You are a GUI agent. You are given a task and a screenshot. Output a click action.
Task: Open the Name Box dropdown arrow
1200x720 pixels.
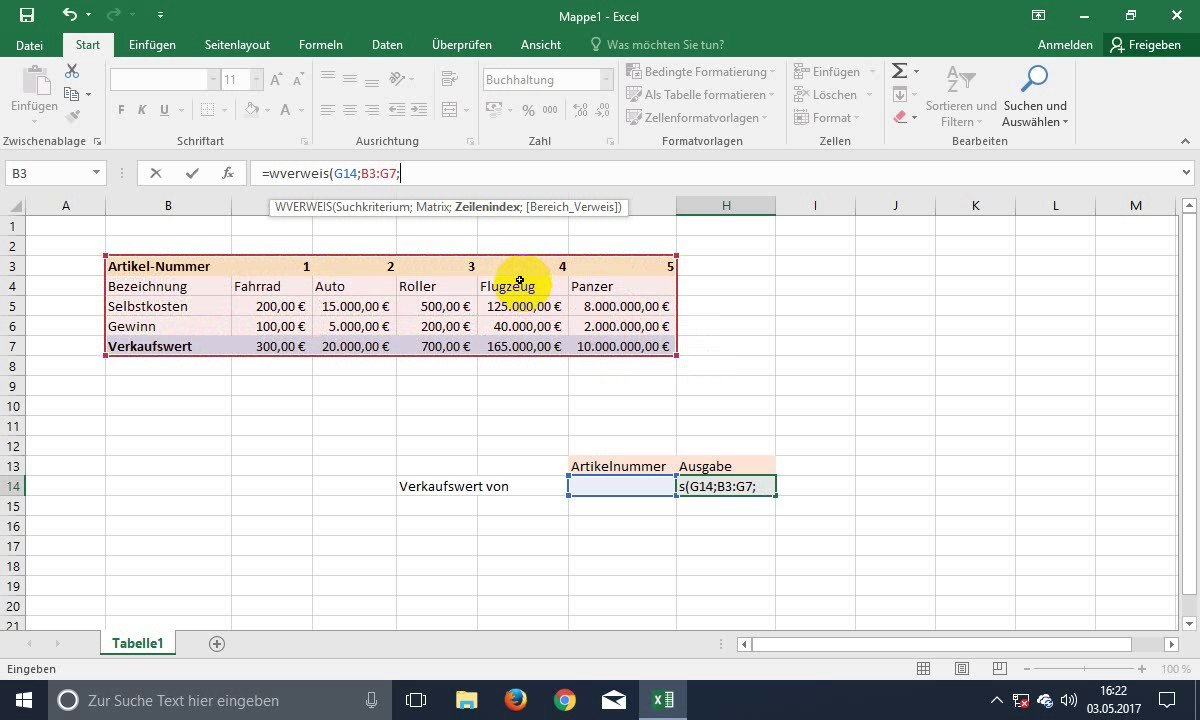coord(96,173)
